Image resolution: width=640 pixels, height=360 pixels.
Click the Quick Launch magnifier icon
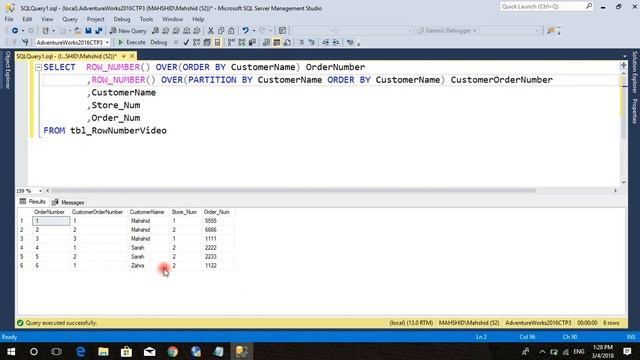589,6
